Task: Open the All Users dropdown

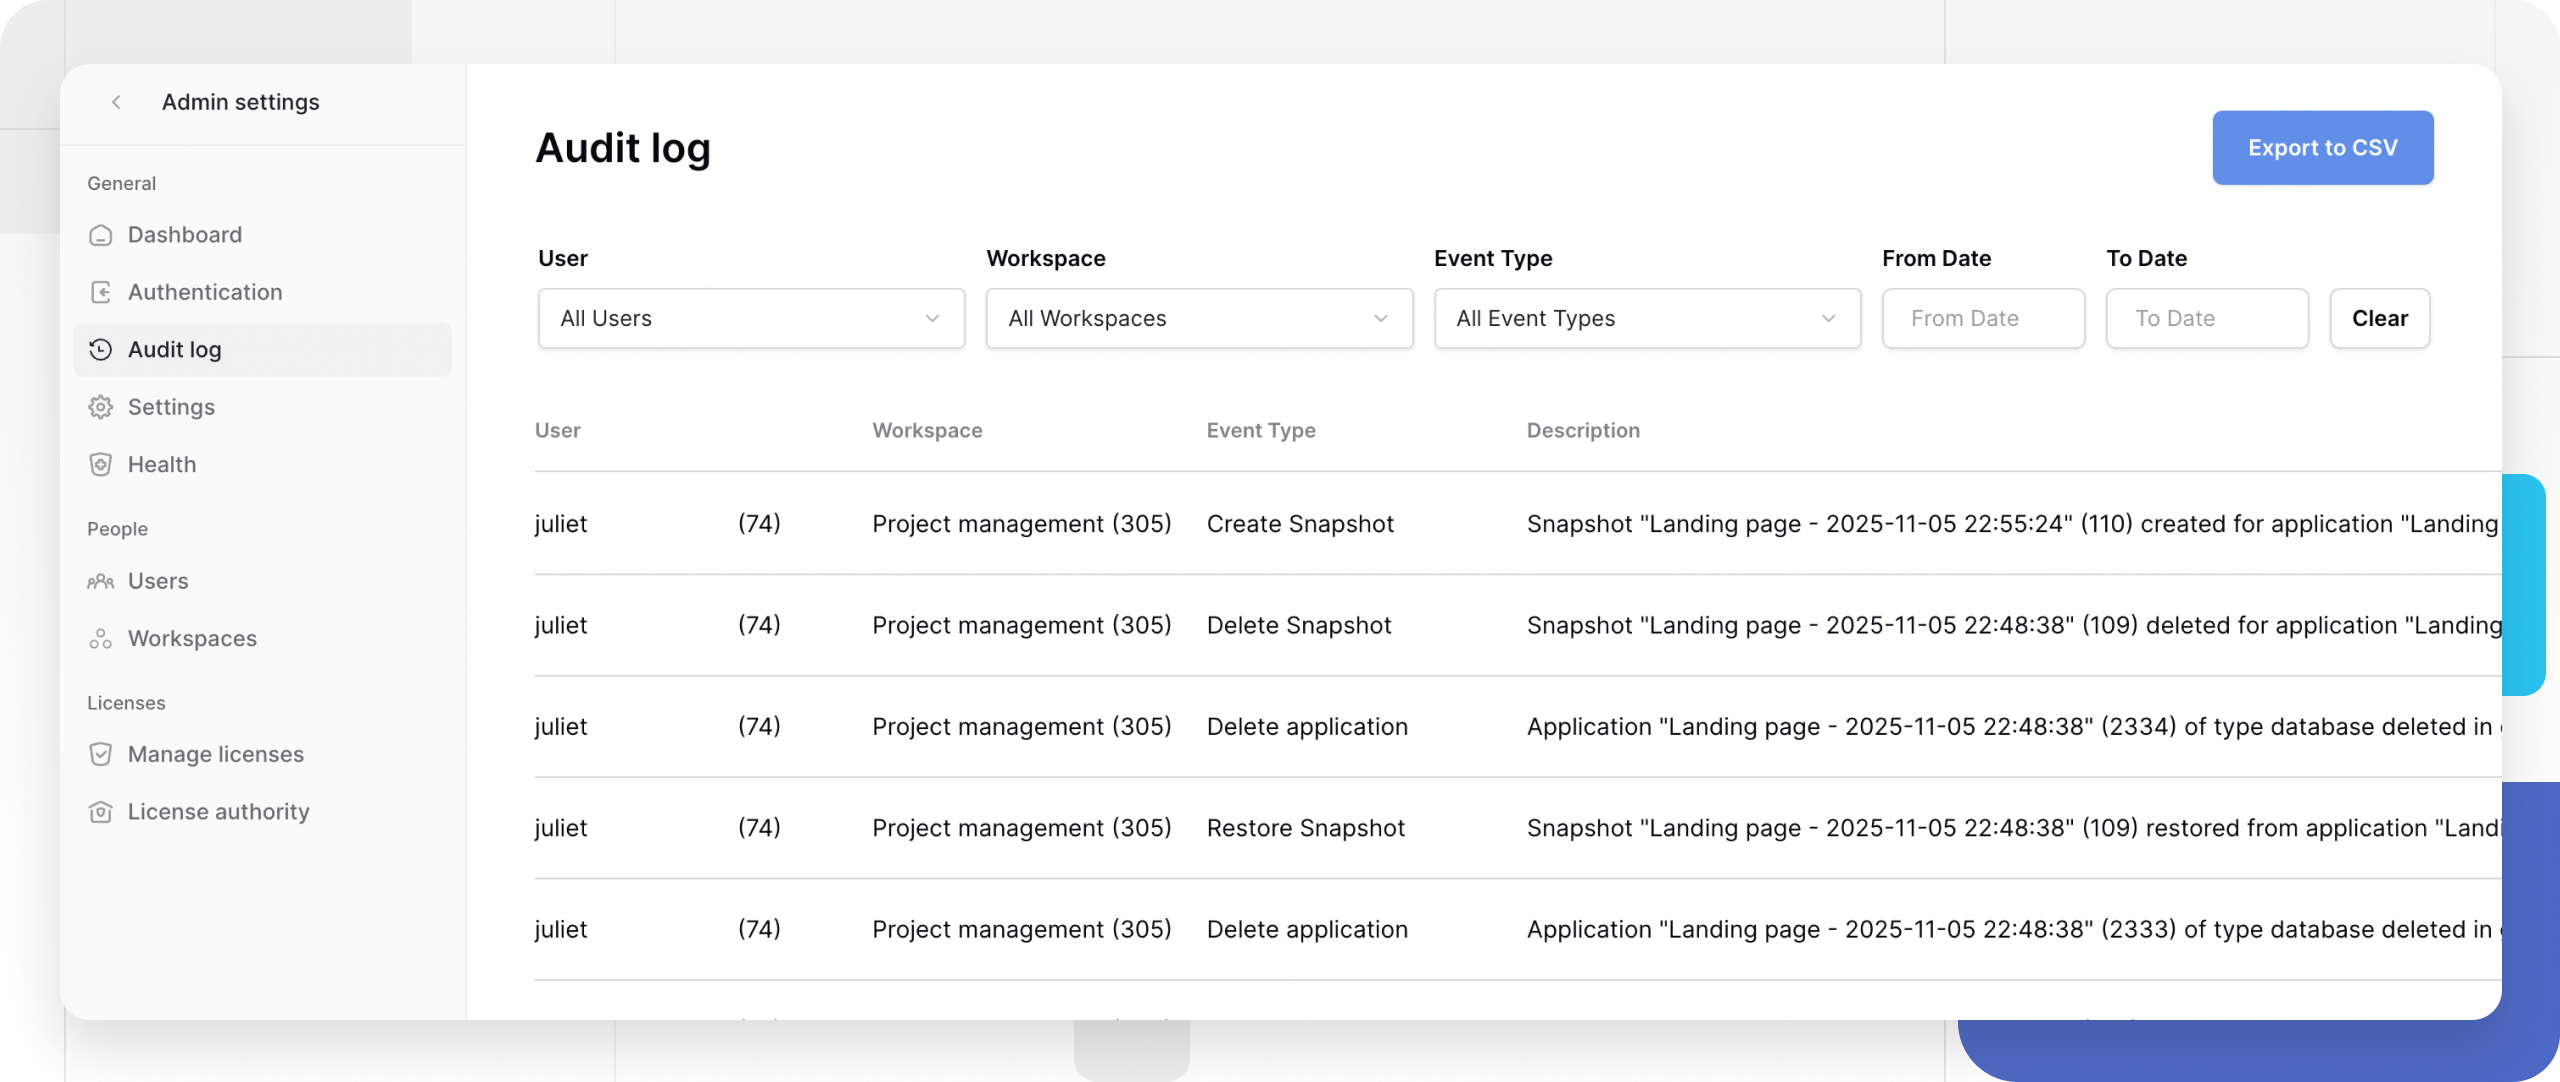Action: (x=749, y=318)
